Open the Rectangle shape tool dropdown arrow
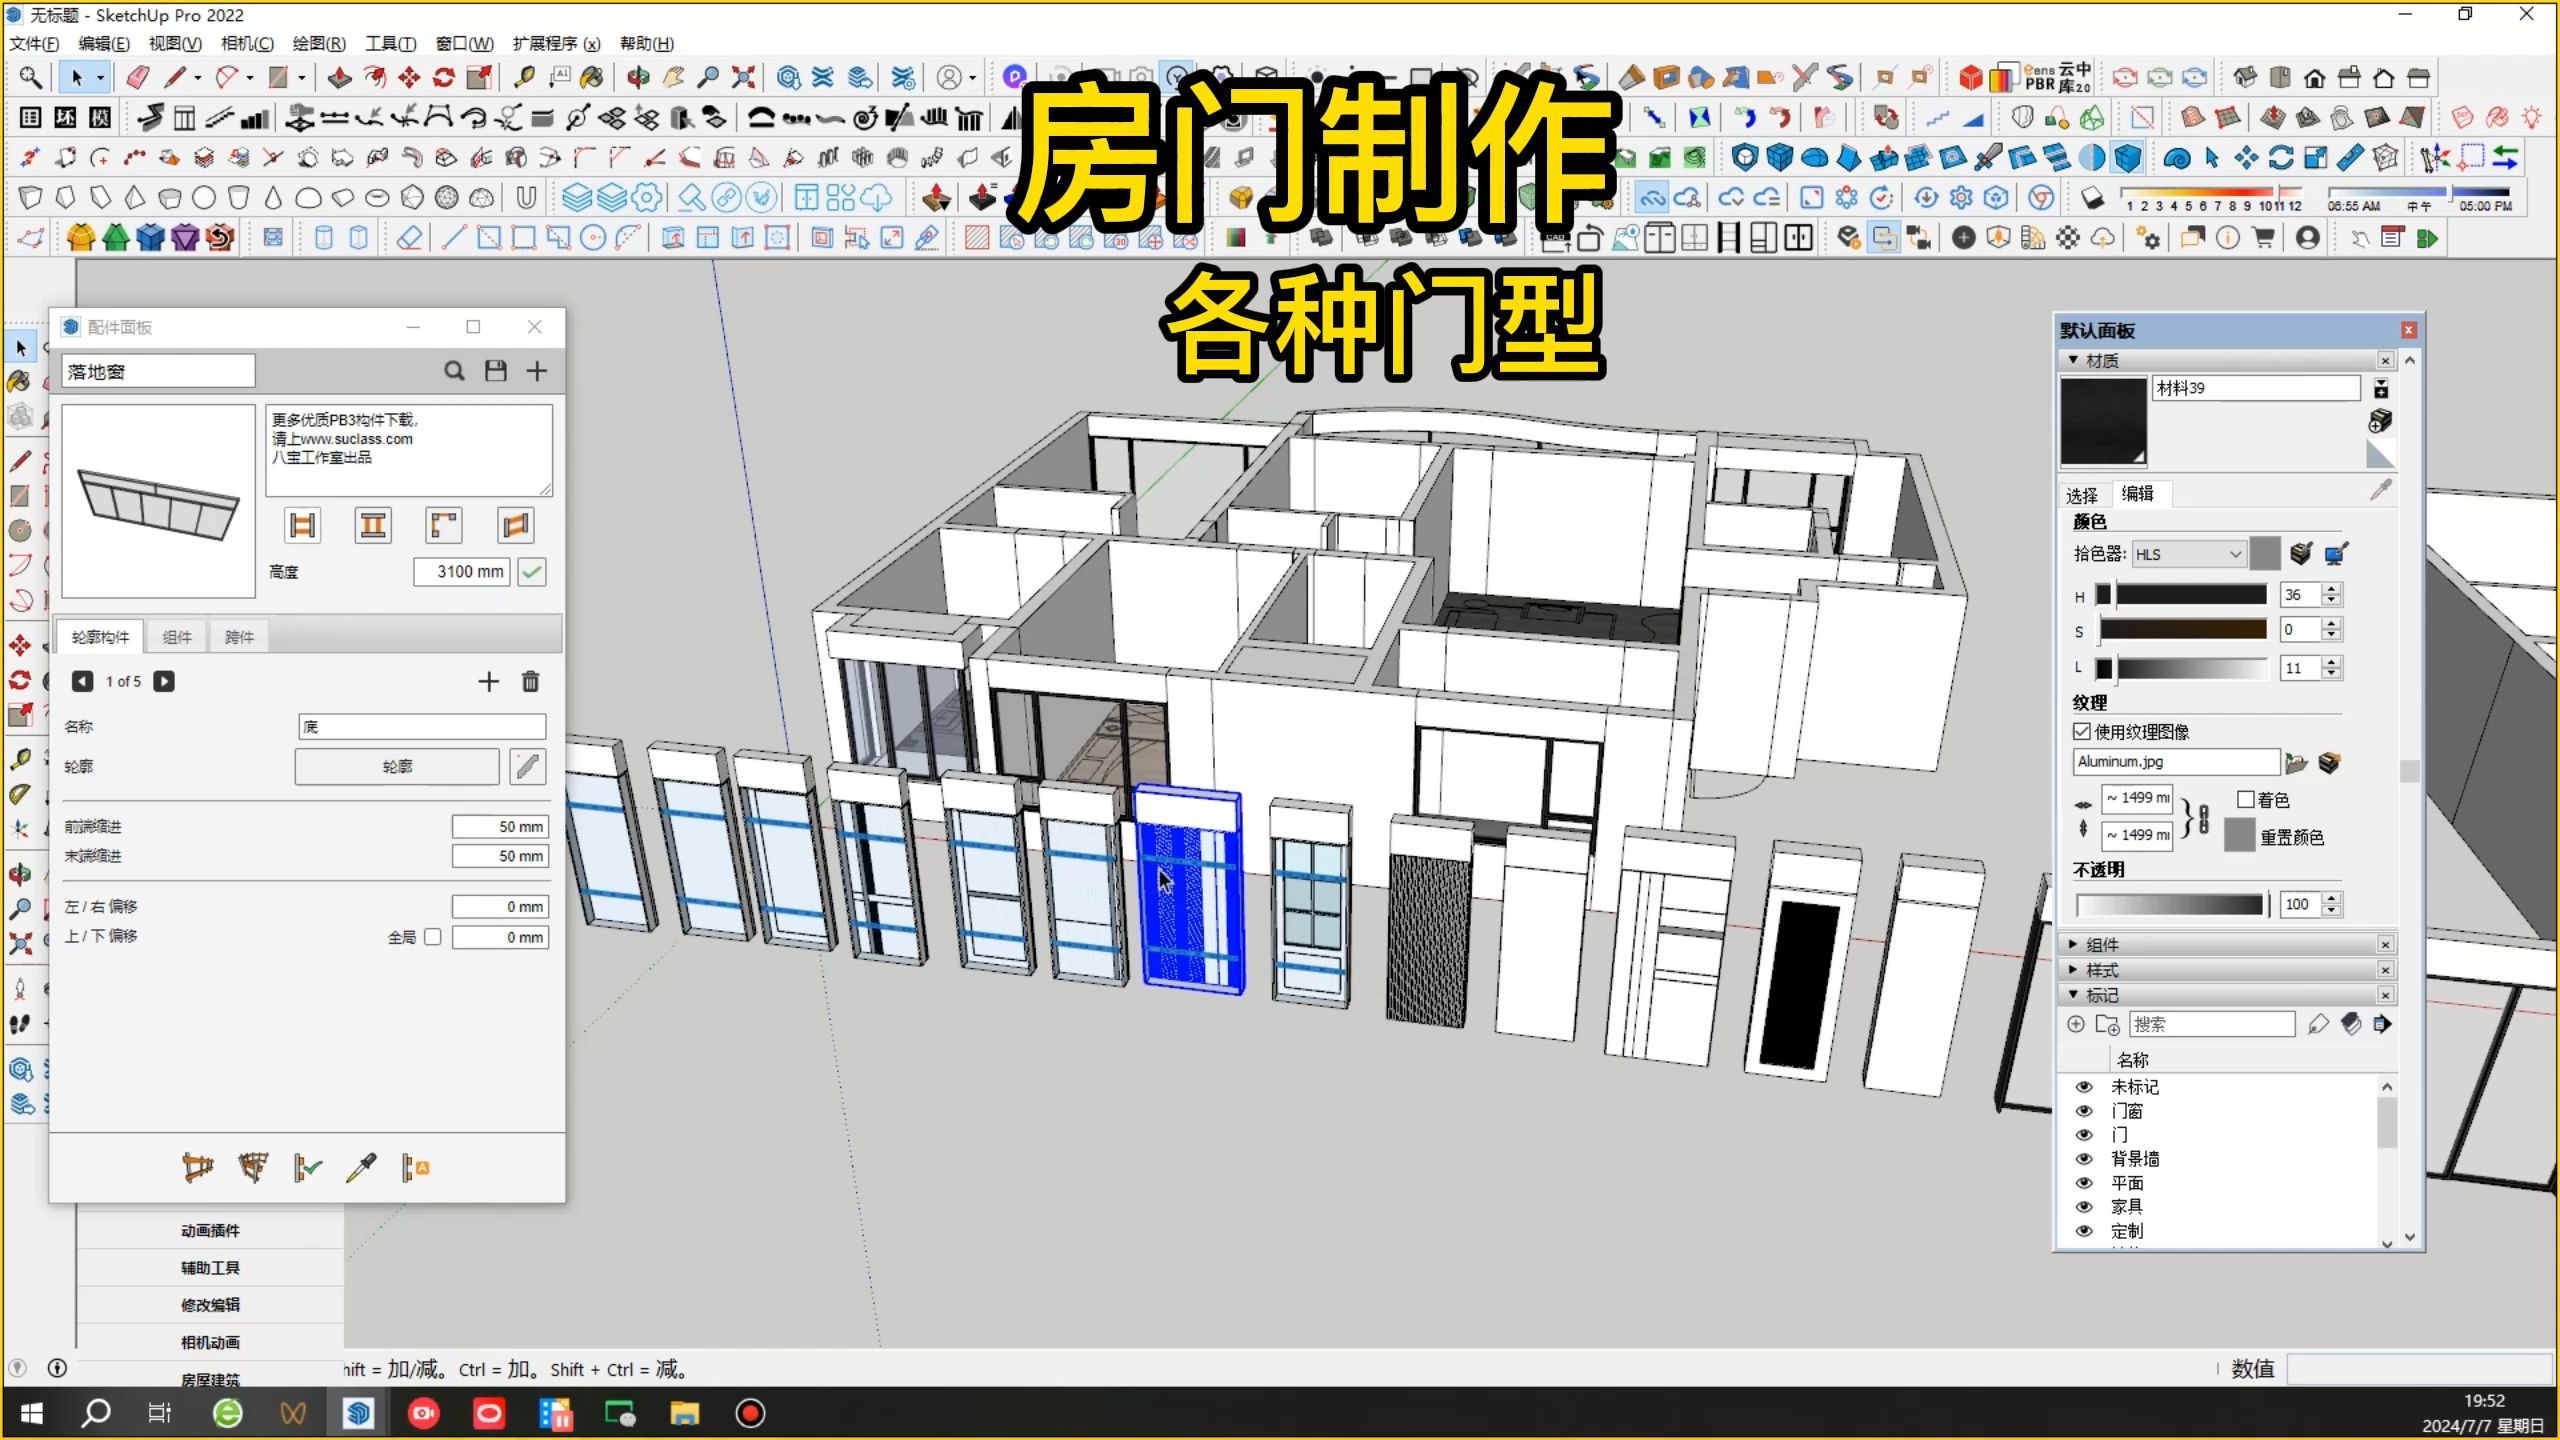Viewport: 2560px width, 1440px height. click(302, 78)
